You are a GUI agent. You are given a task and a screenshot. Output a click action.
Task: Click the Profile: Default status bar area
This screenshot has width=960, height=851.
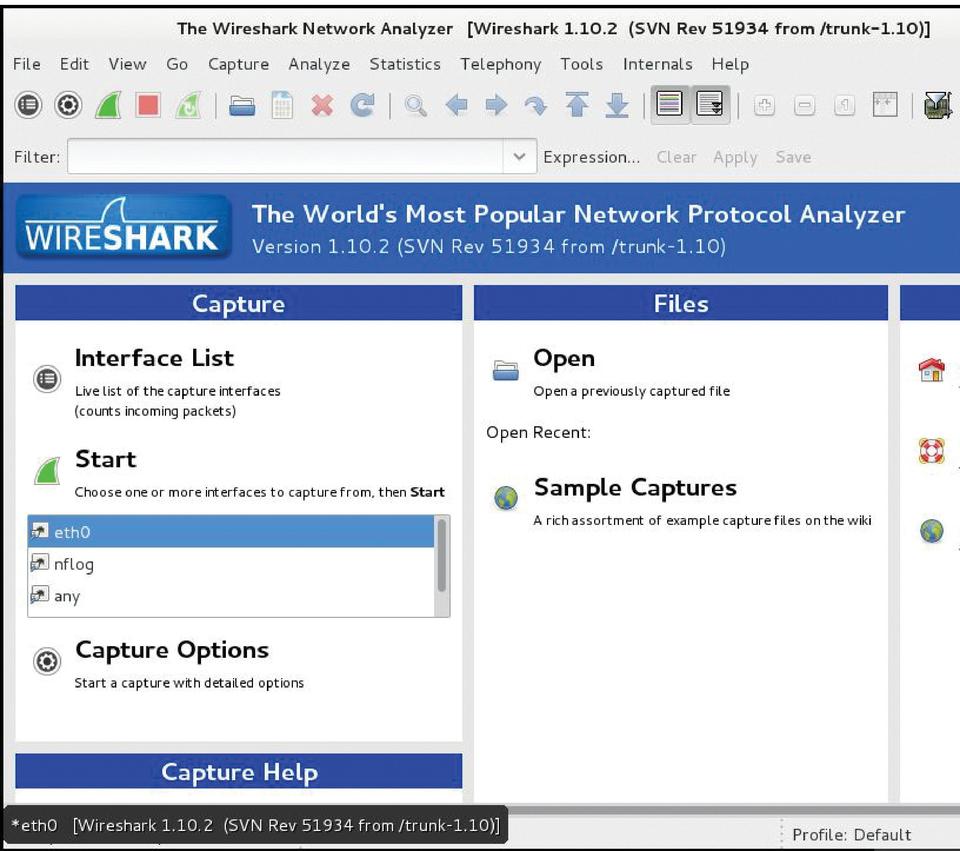851,834
